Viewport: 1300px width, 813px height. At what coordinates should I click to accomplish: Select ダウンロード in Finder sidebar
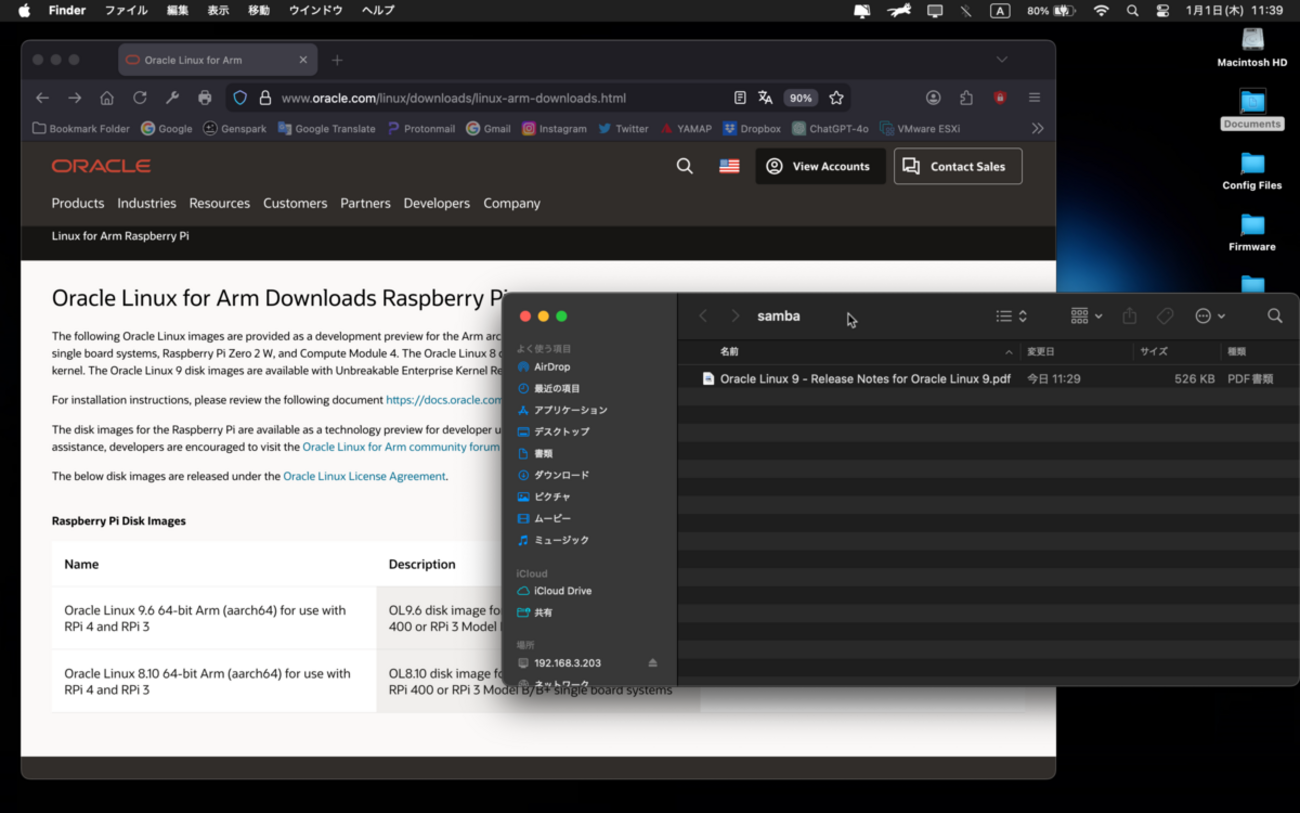[x=553, y=475]
